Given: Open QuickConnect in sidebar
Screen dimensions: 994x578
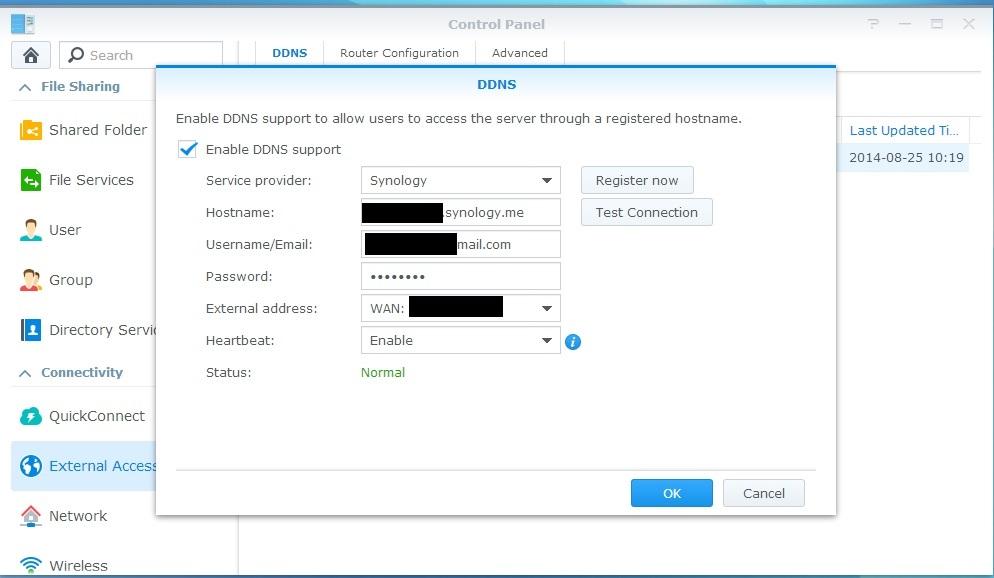Looking at the screenshot, I should coord(84,416).
